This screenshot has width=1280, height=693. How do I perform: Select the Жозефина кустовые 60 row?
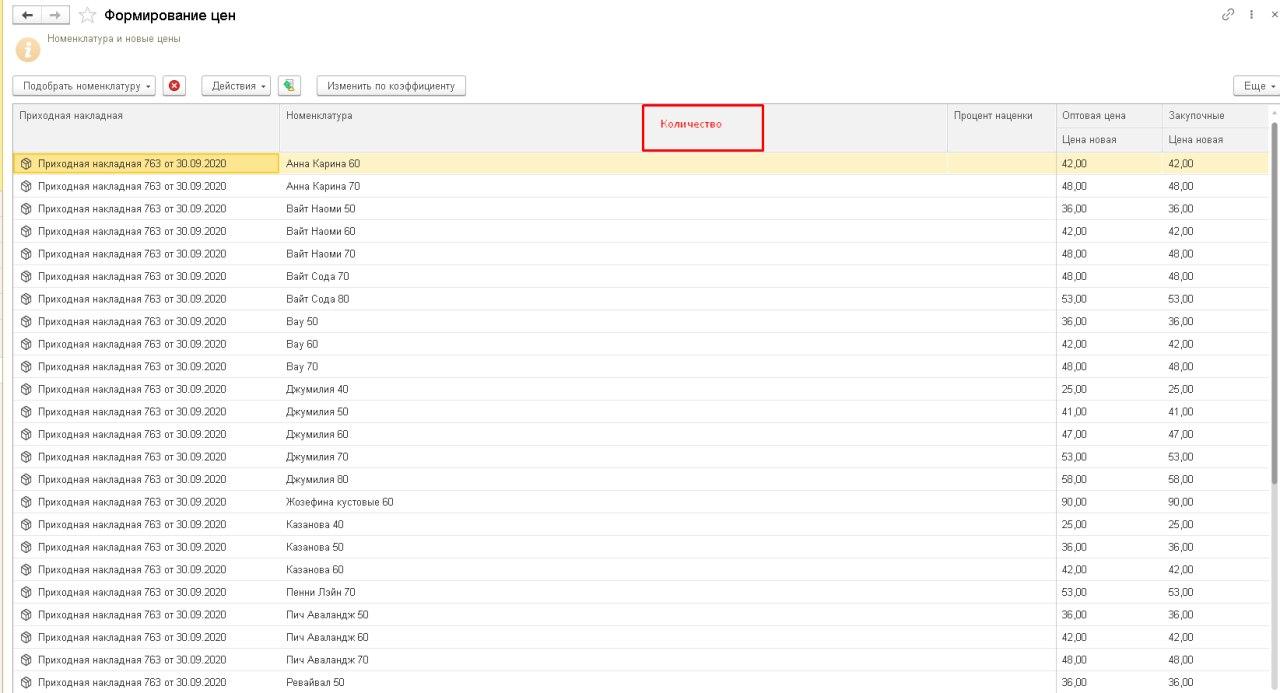(x=340, y=502)
